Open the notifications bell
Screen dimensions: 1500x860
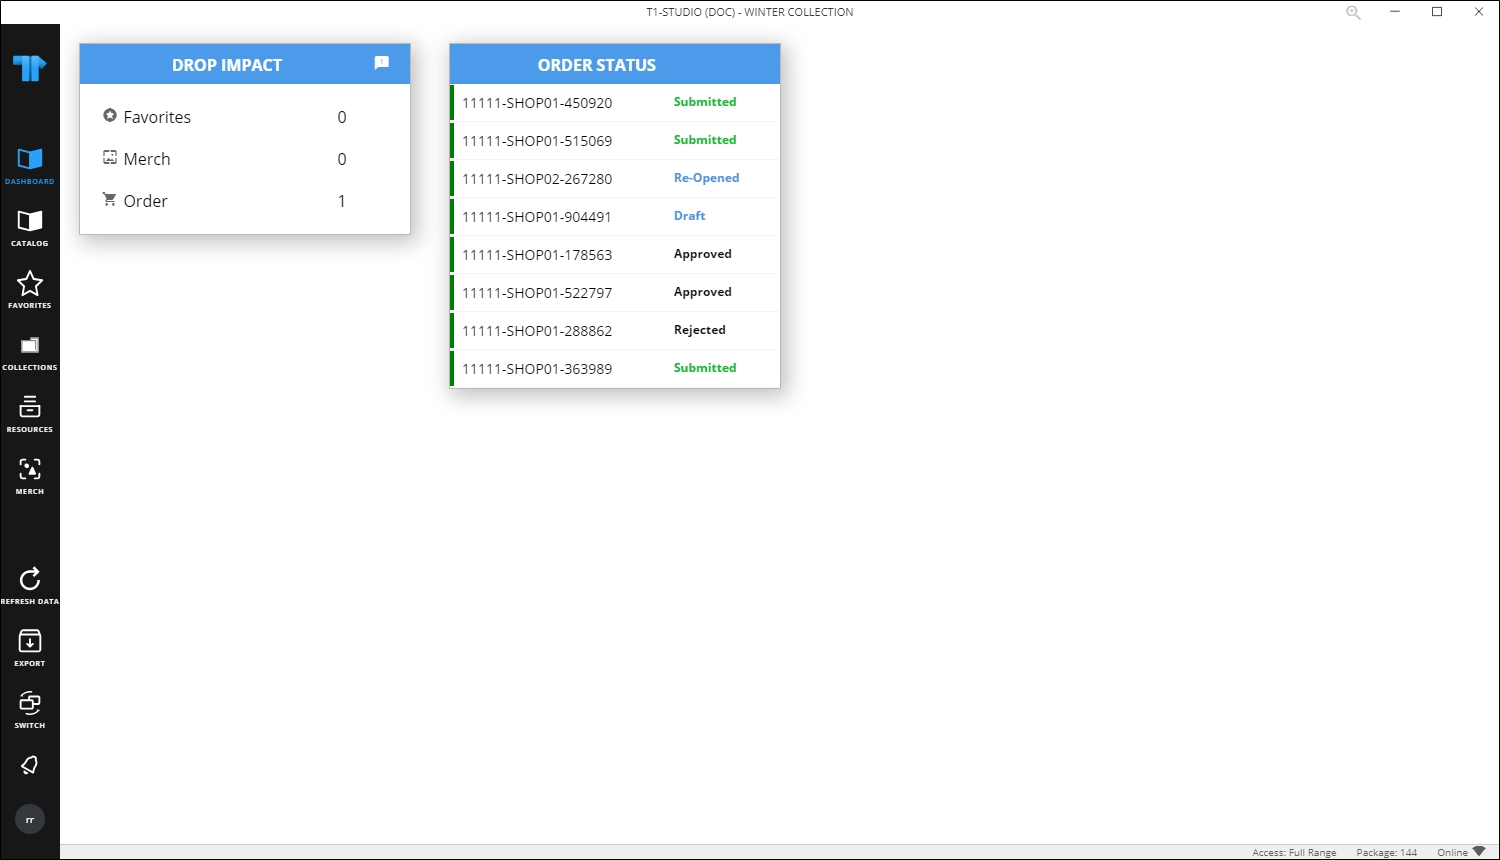(x=30, y=765)
